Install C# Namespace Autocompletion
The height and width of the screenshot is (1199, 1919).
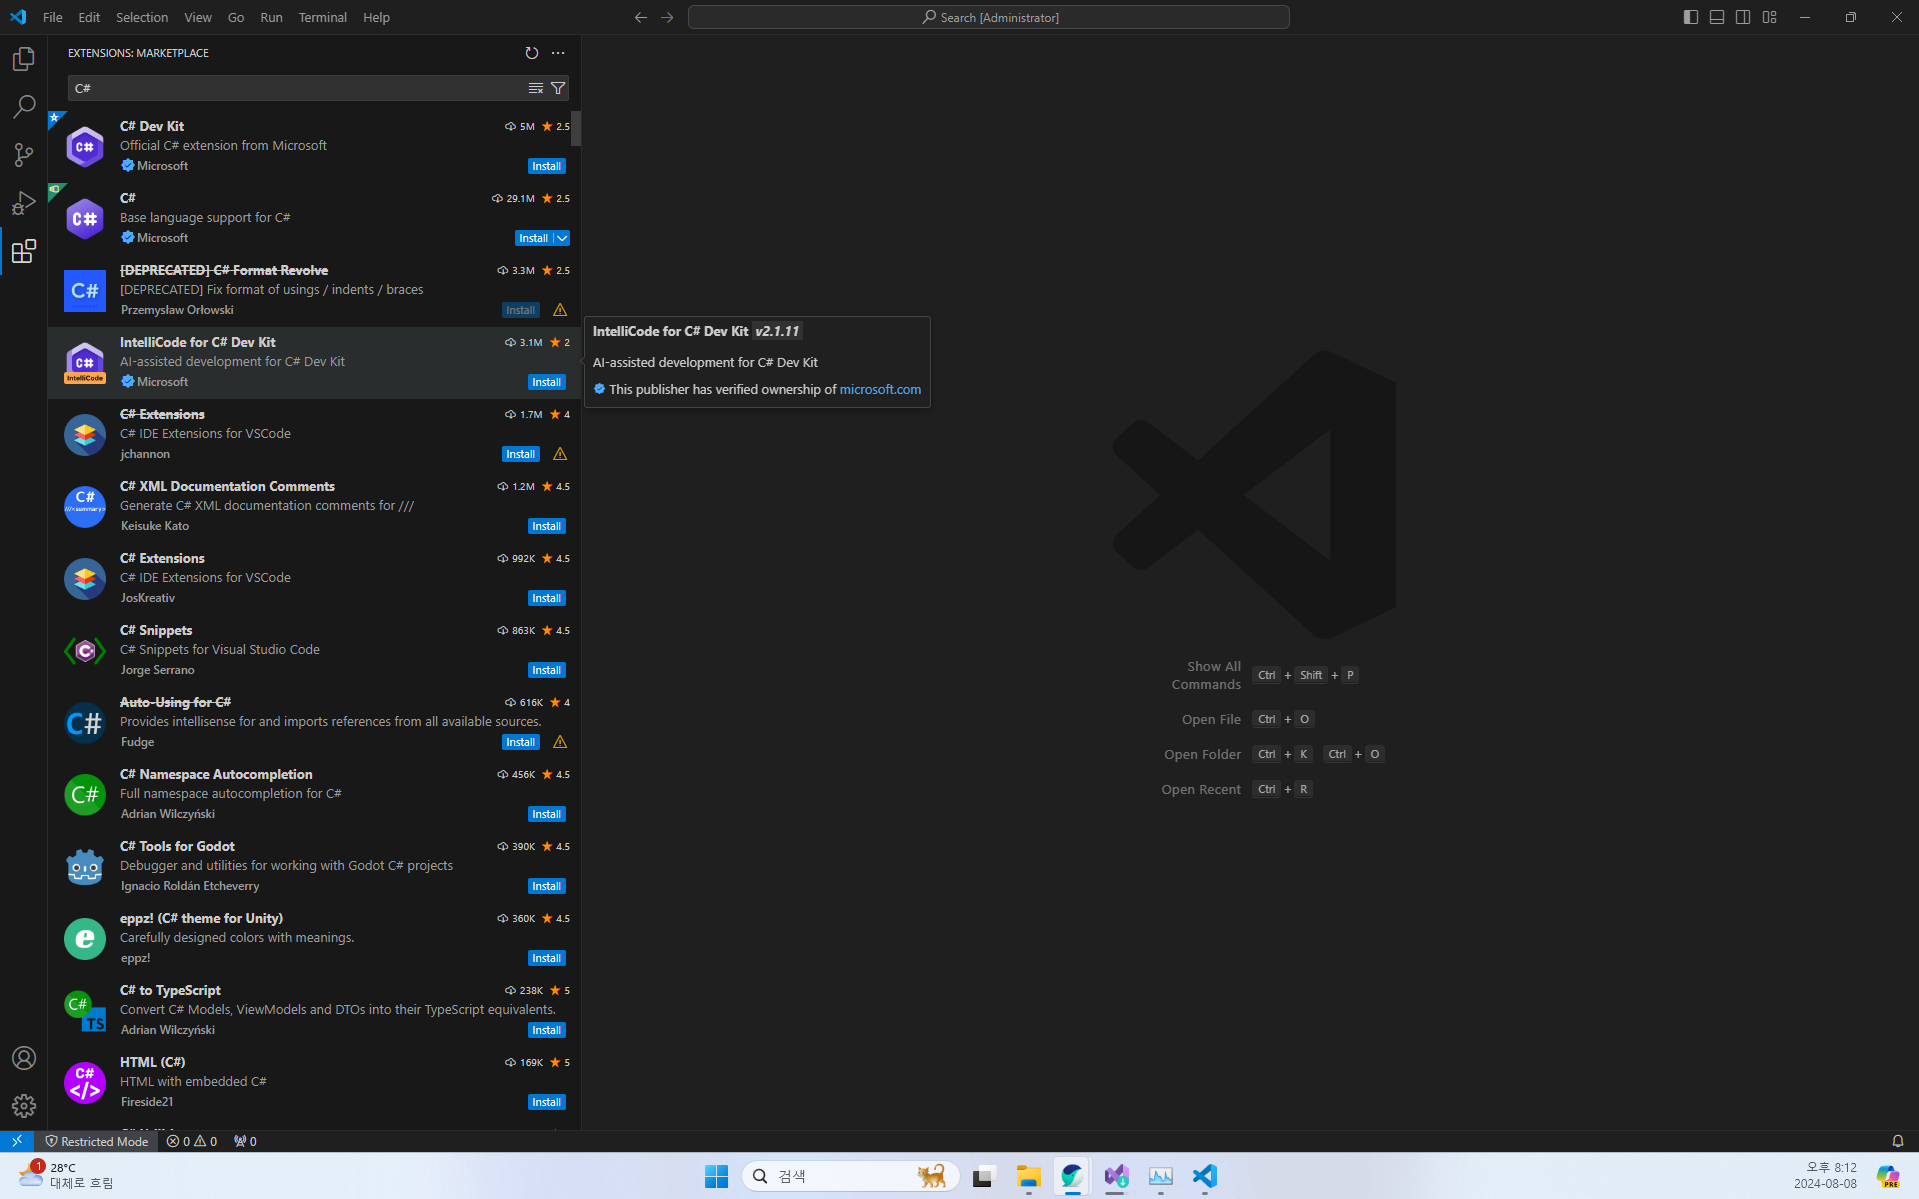click(x=547, y=814)
